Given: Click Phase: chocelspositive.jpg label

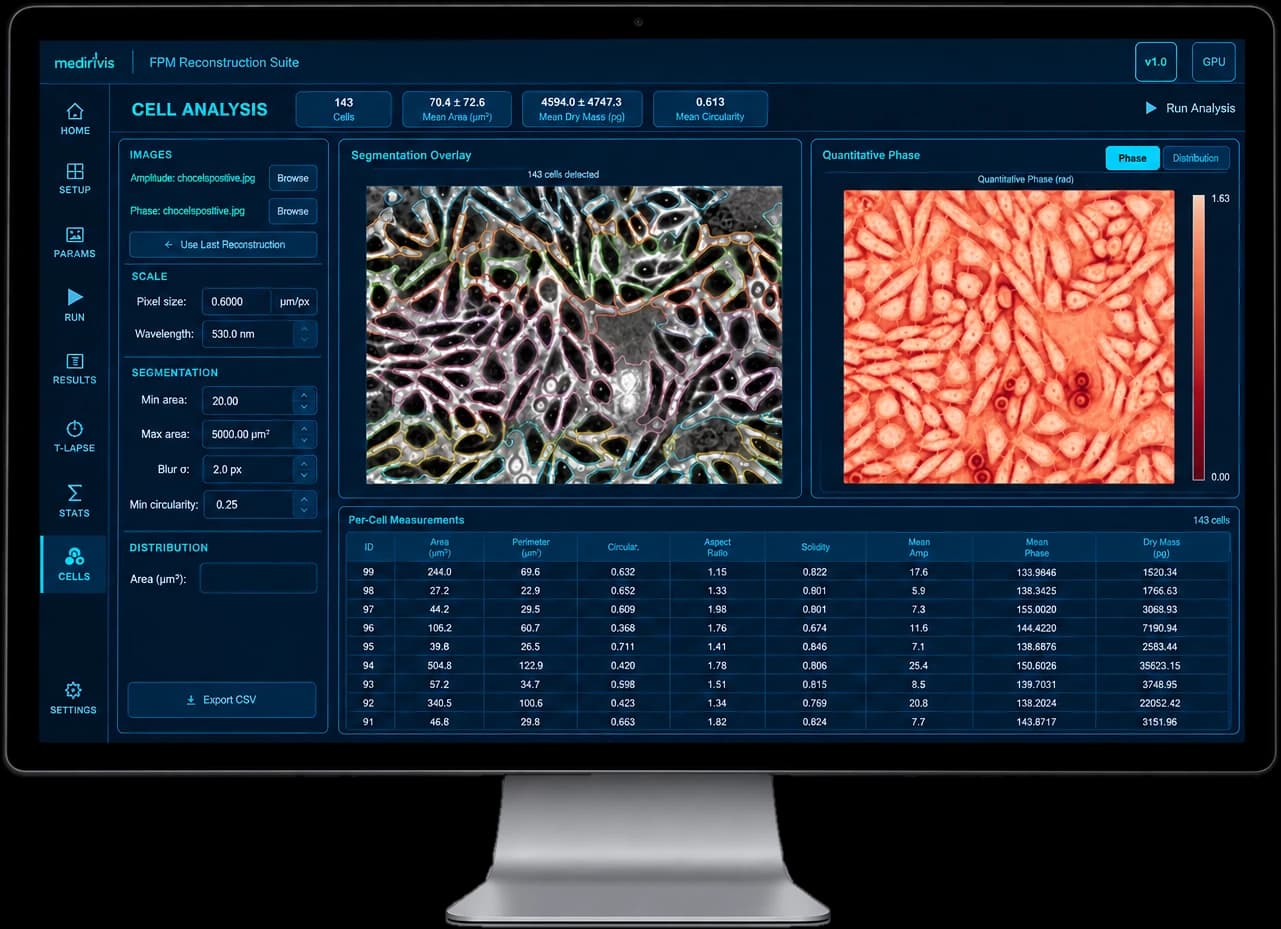Looking at the screenshot, I should click(x=187, y=211).
